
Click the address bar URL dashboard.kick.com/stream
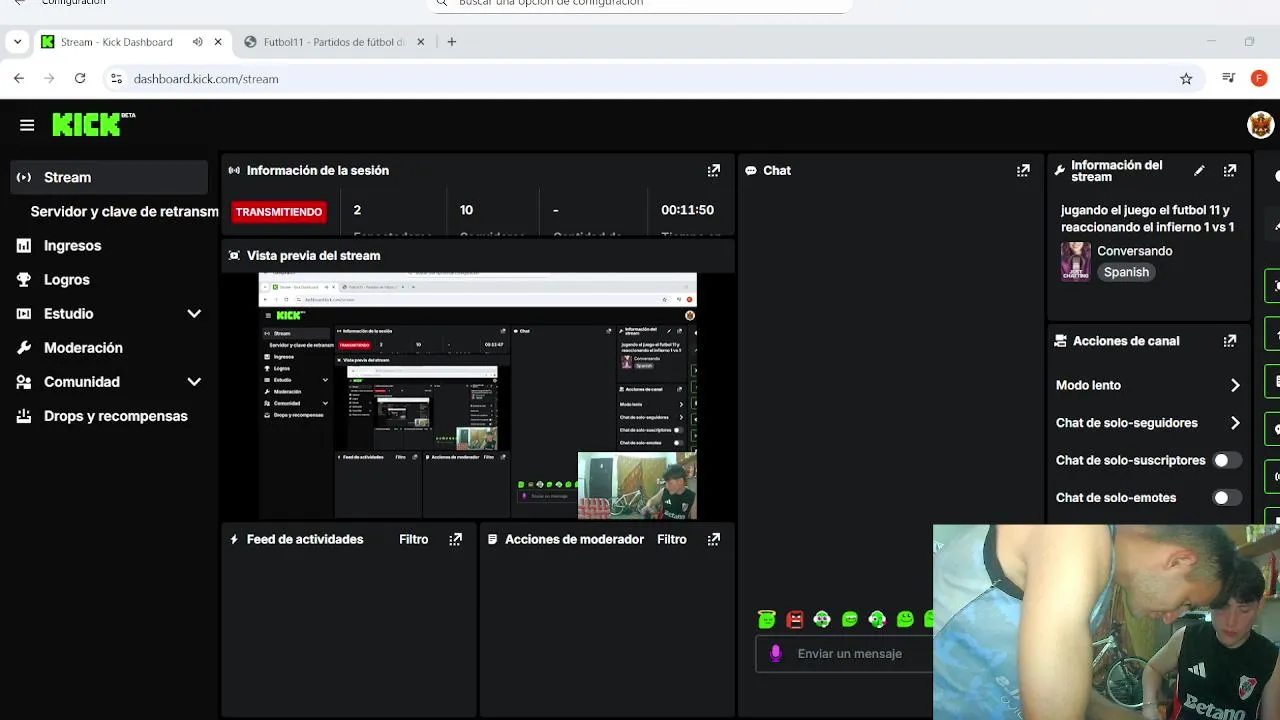pos(206,79)
